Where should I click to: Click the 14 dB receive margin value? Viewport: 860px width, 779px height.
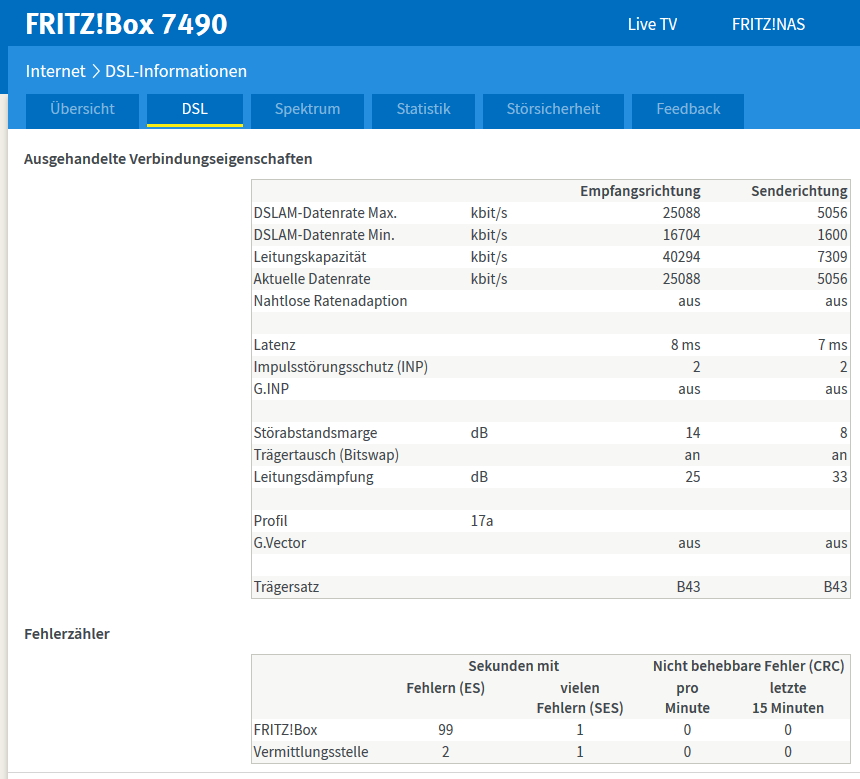click(x=693, y=433)
